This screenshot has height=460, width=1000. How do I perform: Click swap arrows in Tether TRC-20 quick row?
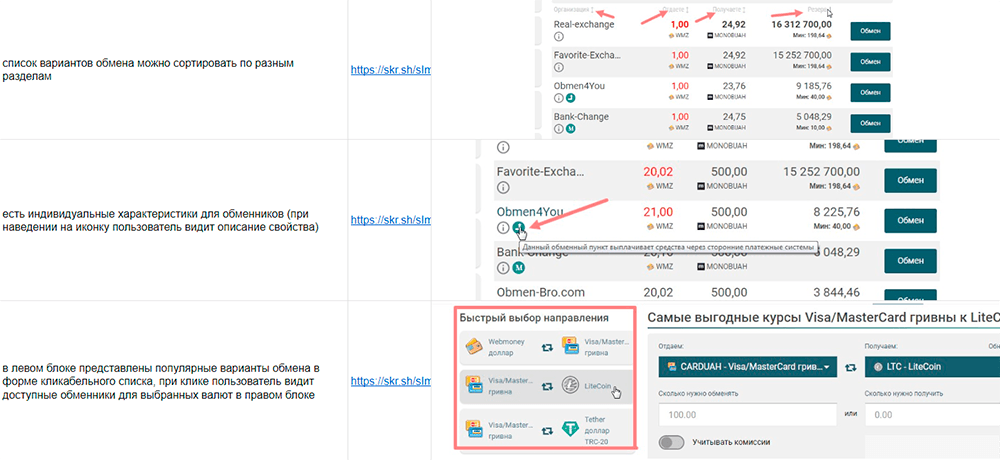tap(547, 430)
